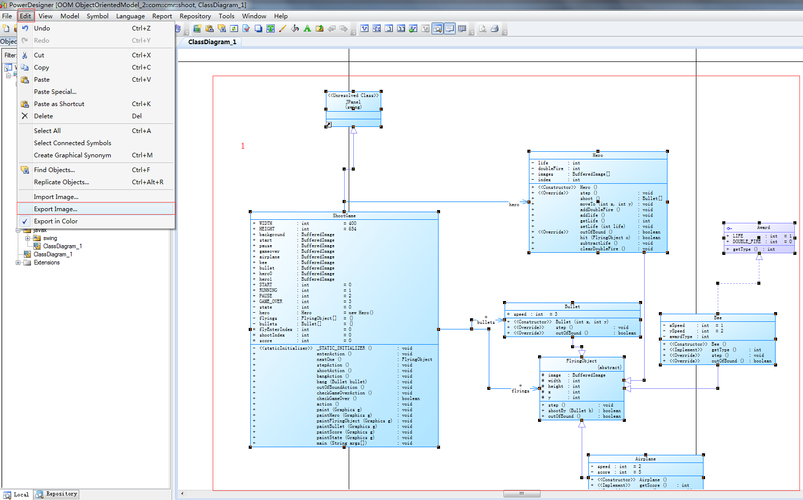
Task: Select the FlyingObject abstract class box
Action: point(581,388)
